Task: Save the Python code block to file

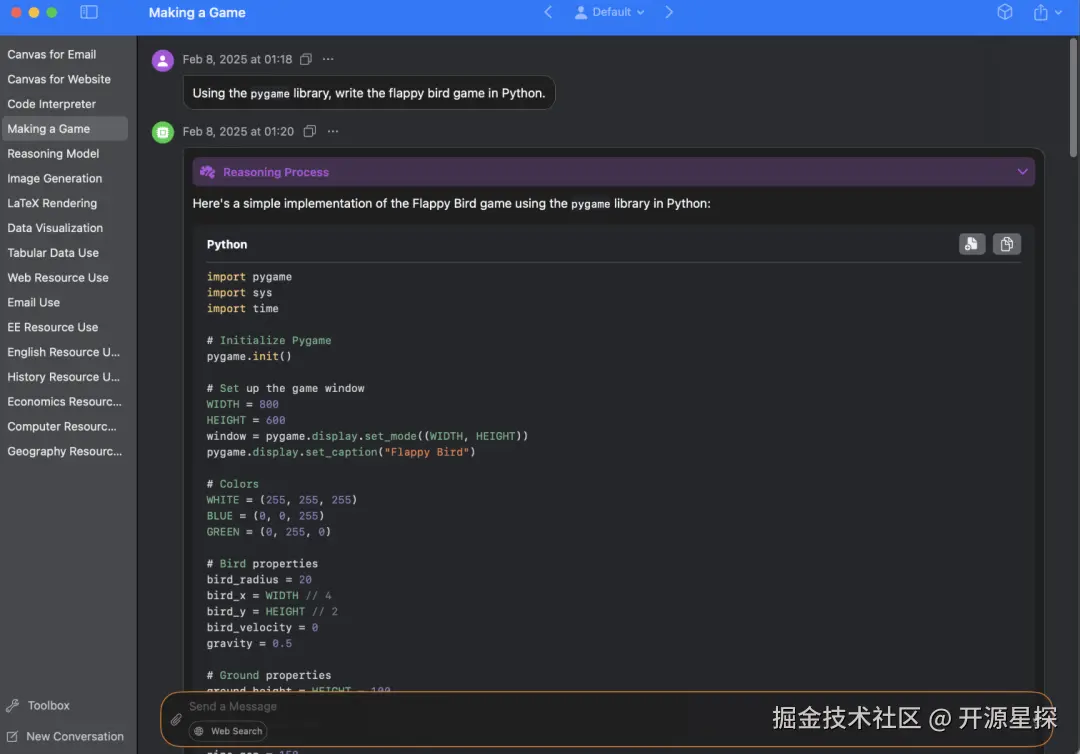Action: click(972, 244)
